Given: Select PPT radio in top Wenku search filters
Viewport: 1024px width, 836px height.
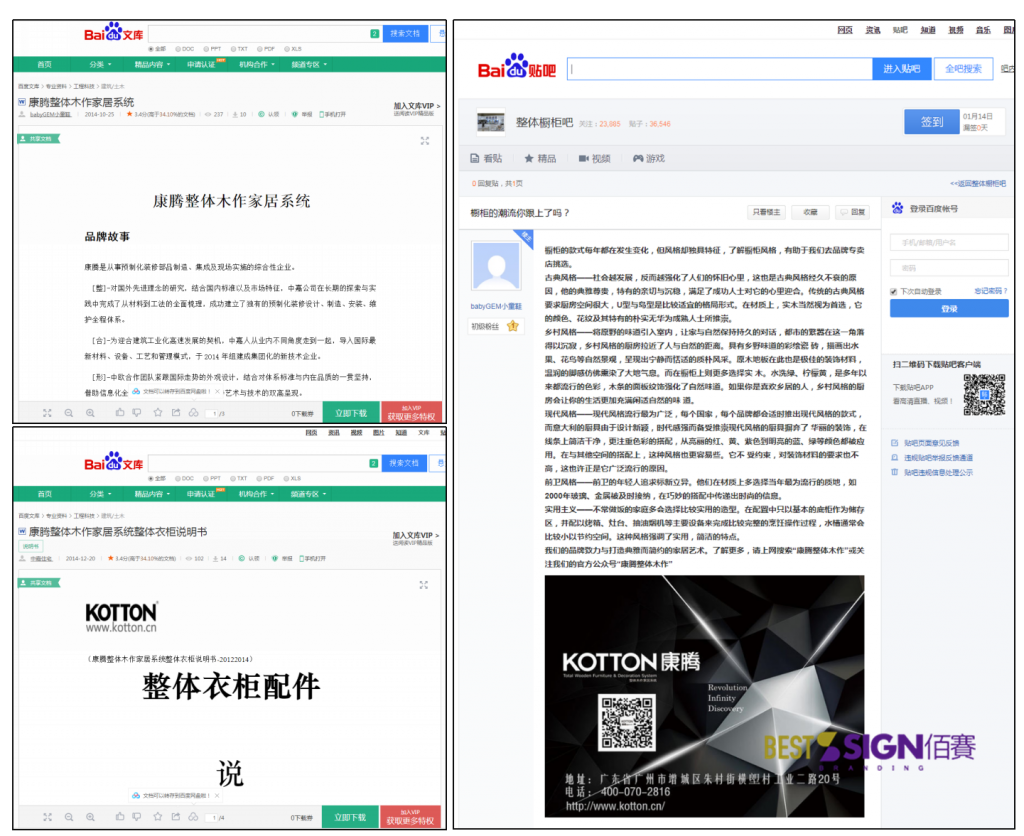Looking at the screenshot, I should tap(206, 49).
